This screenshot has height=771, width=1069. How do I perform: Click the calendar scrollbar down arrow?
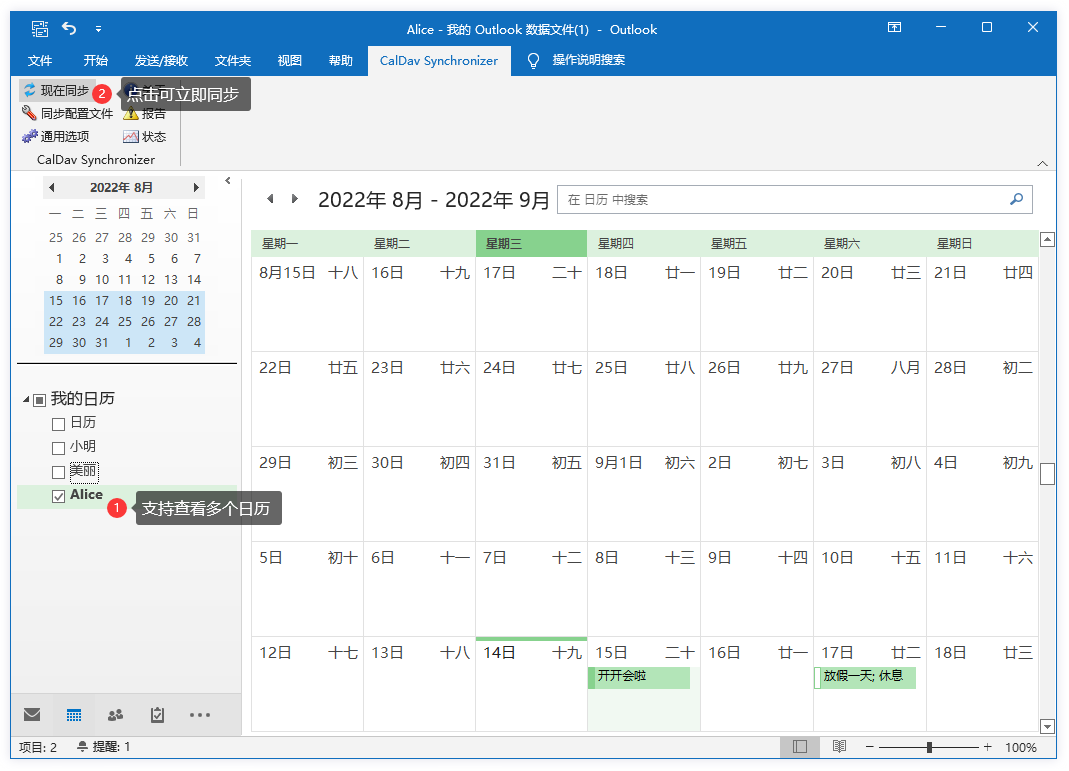pos(1047,726)
